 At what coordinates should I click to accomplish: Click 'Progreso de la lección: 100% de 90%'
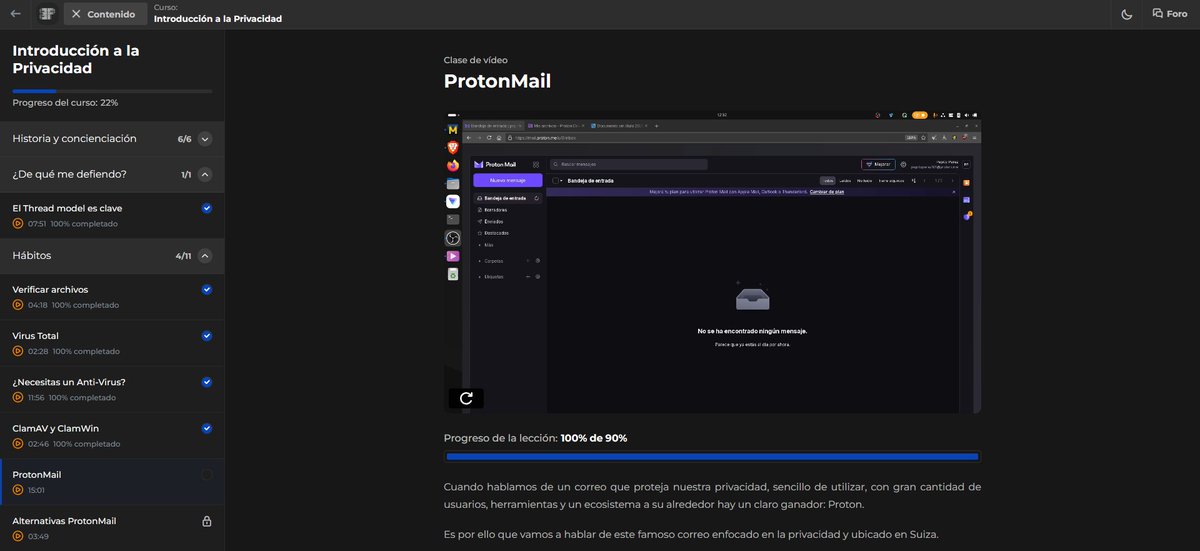coord(536,438)
